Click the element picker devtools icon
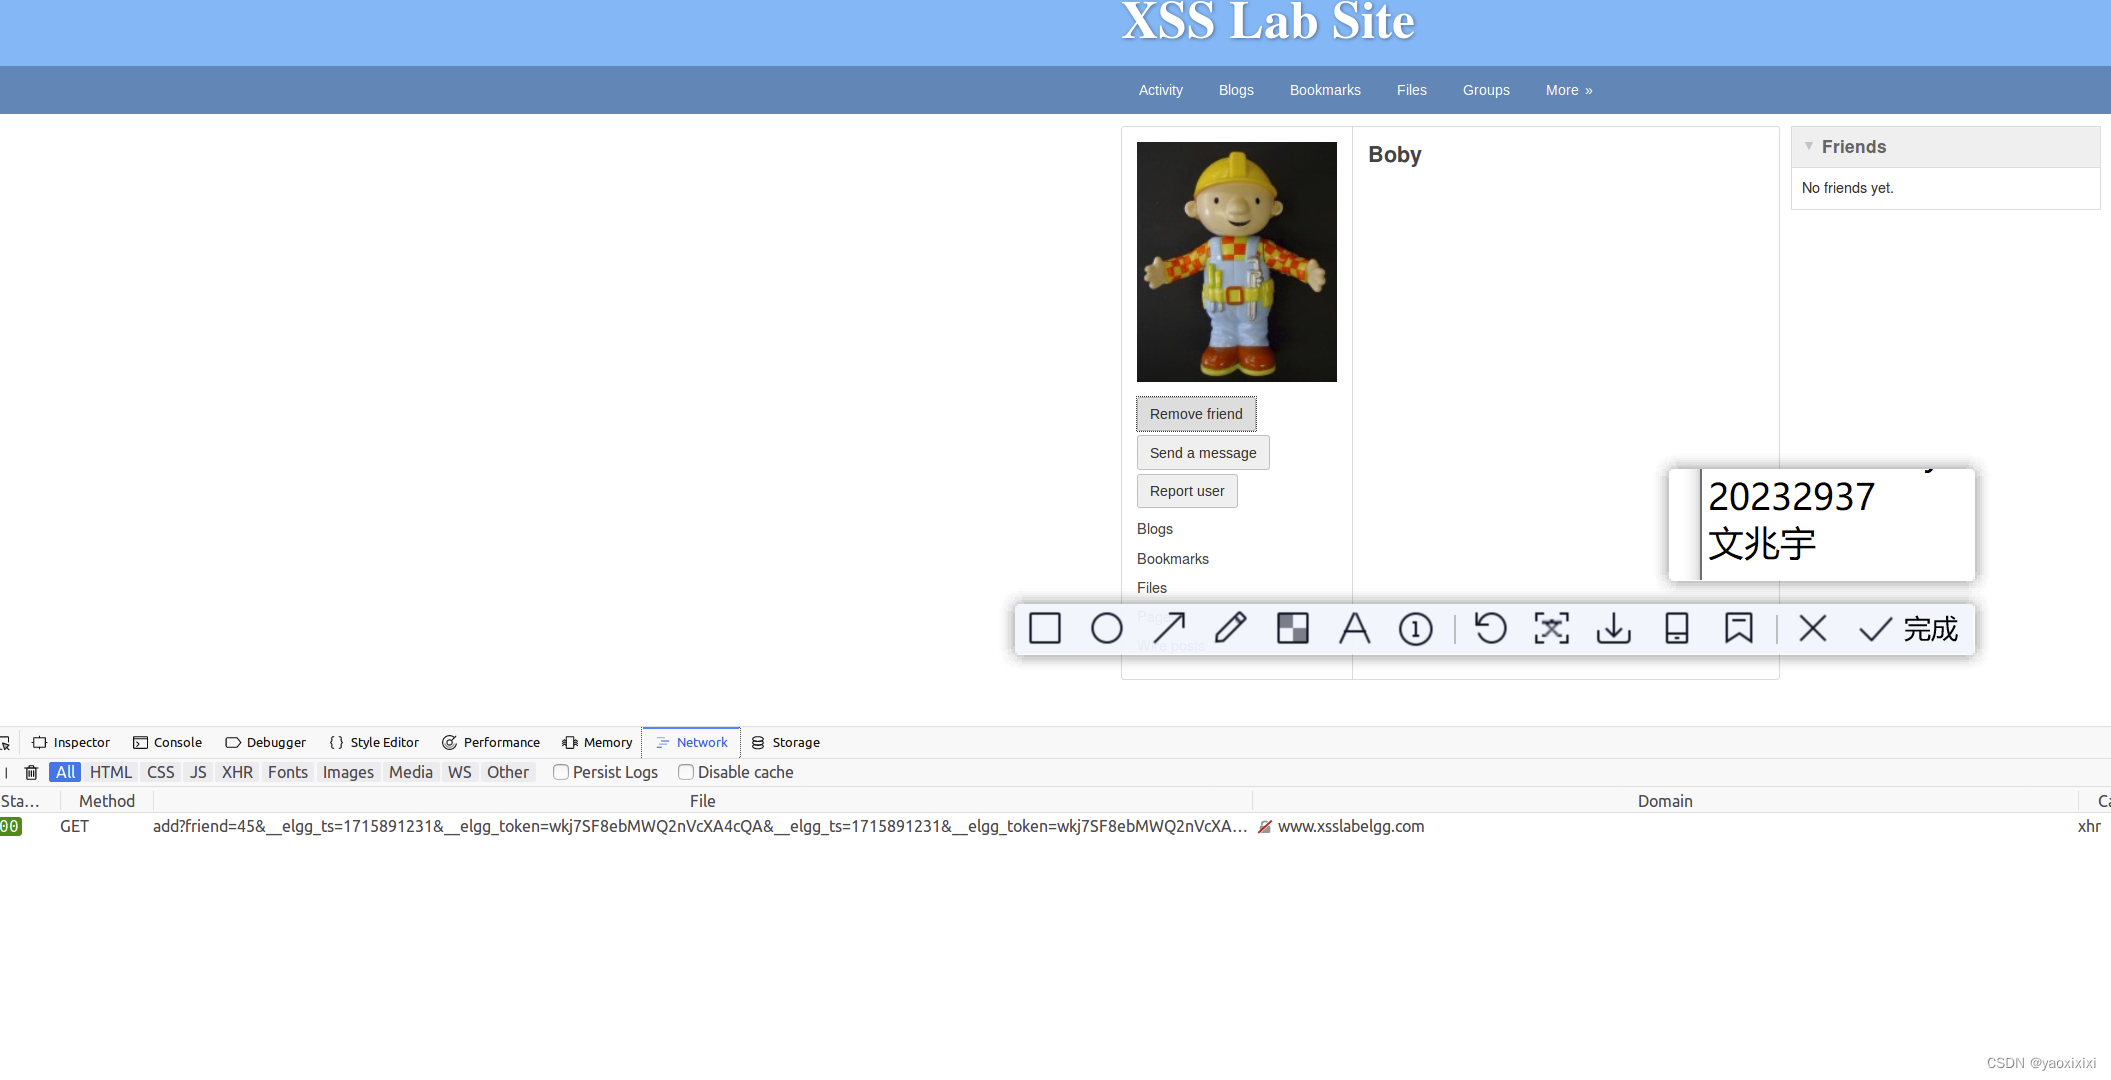This screenshot has height=1080, width=2111. (5, 742)
